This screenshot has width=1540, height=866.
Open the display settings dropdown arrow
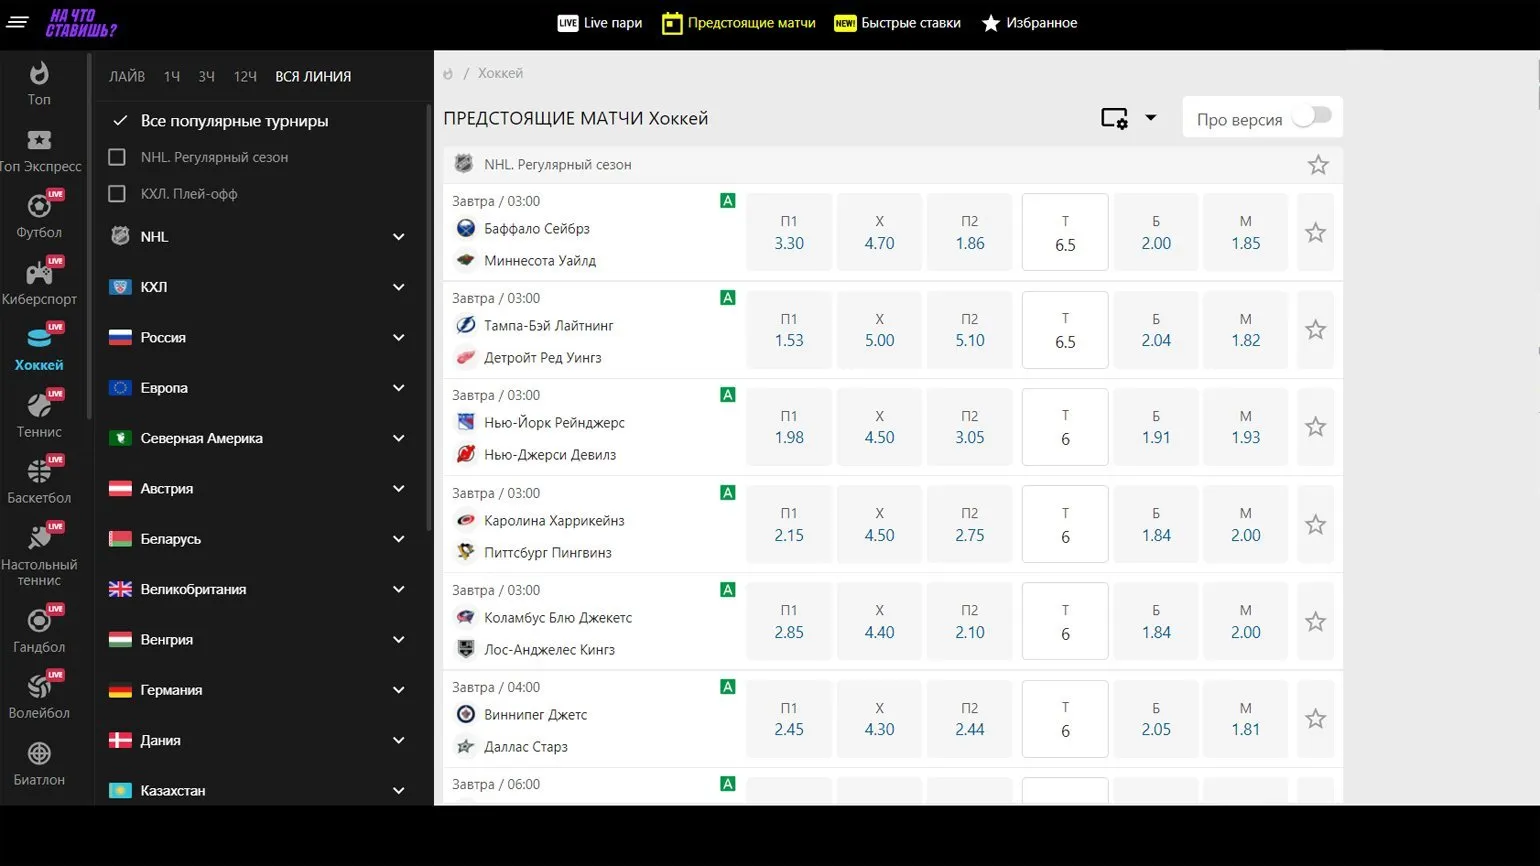tap(1150, 118)
